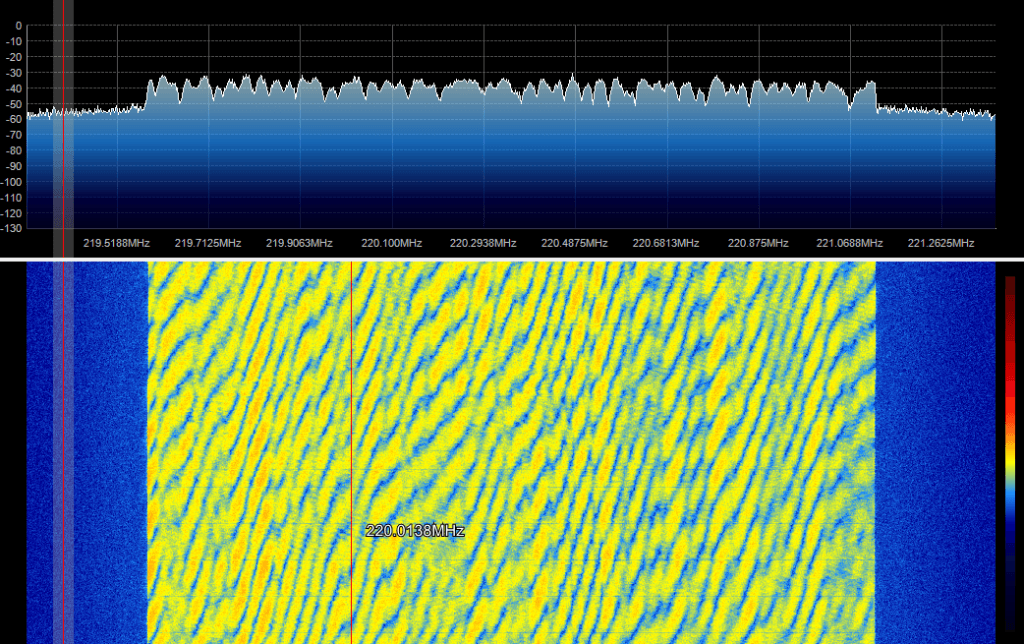Viewport: 1024px width, 644px height.
Task: Click the grey VFO bandwidth band in waterfall
Action: click(x=63, y=450)
